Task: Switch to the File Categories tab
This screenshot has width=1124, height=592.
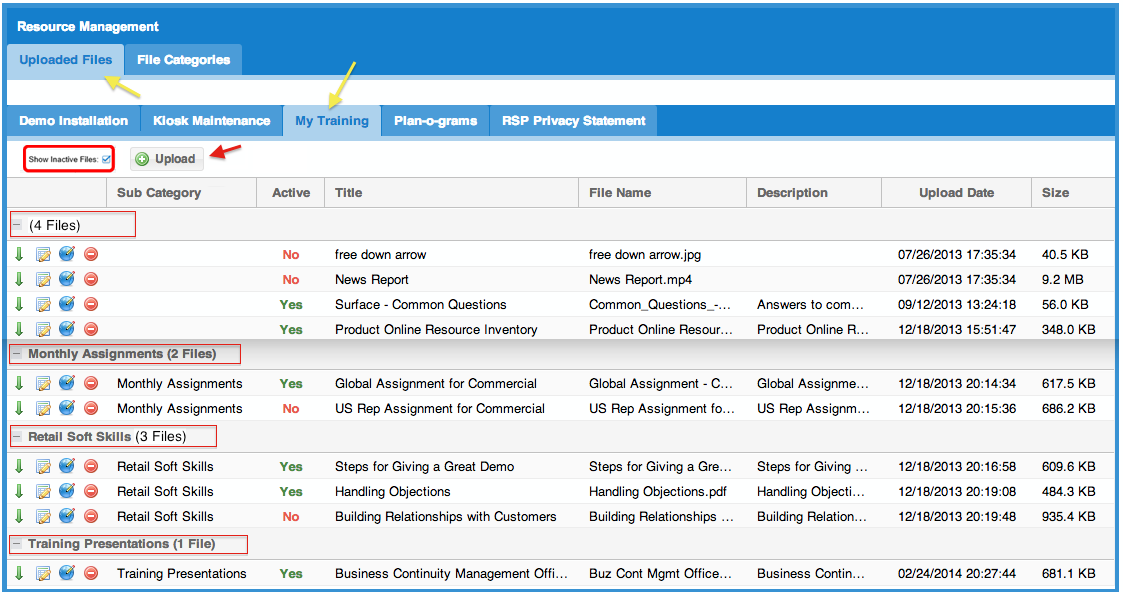Action: click(183, 59)
